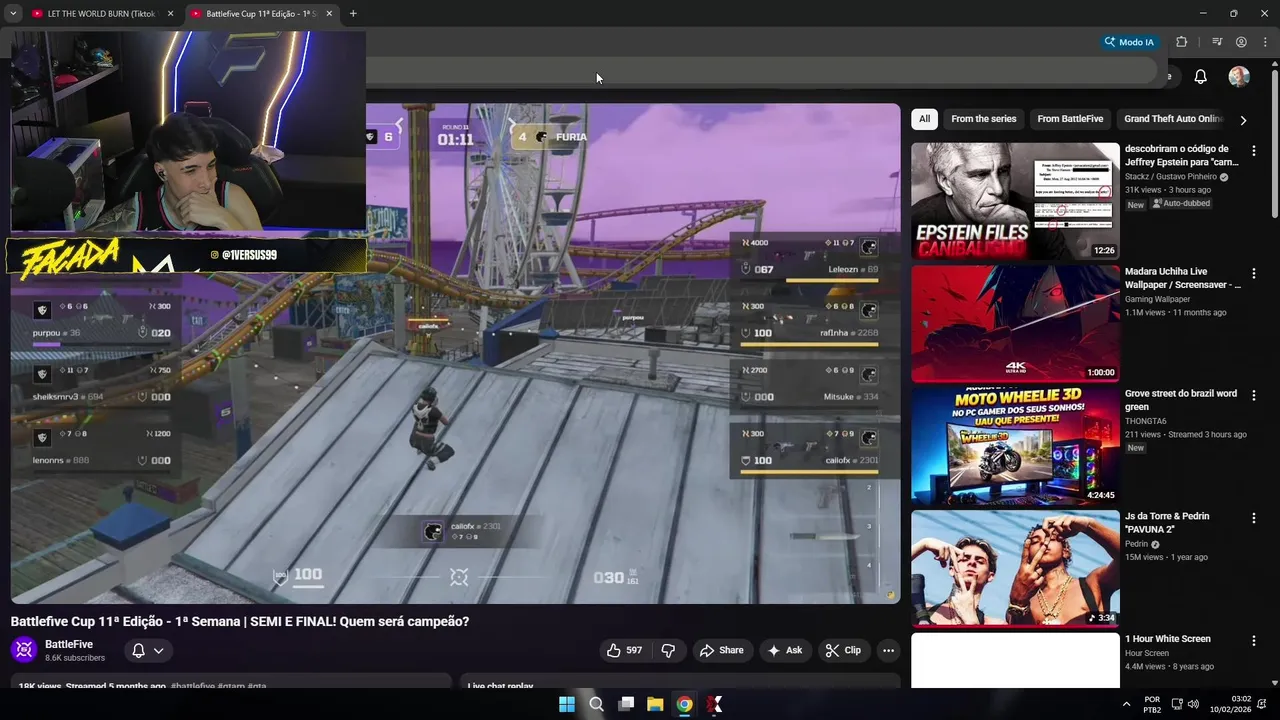Screen dimensions: 1280x720
Task: Open Stackz / Gustavo Pinheiro channel name
Action: tap(1171, 177)
